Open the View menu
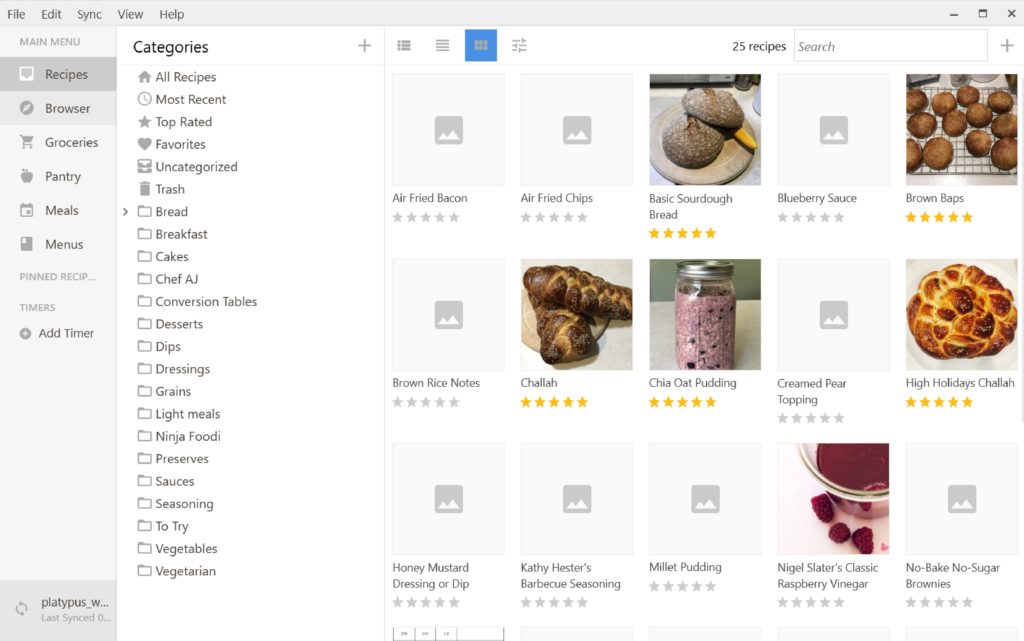The image size is (1024, 641). (130, 14)
